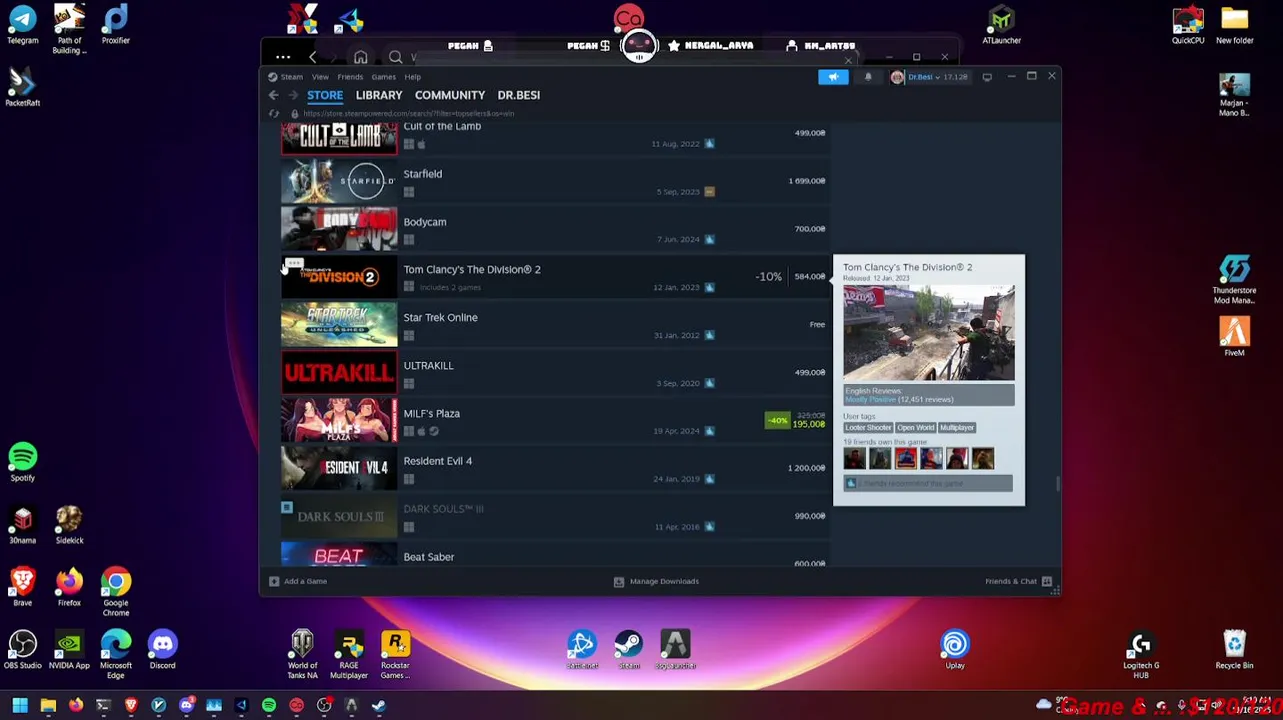This screenshot has height=720, width=1283.
Task: Open Manage Downloads
Action: (656, 581)
